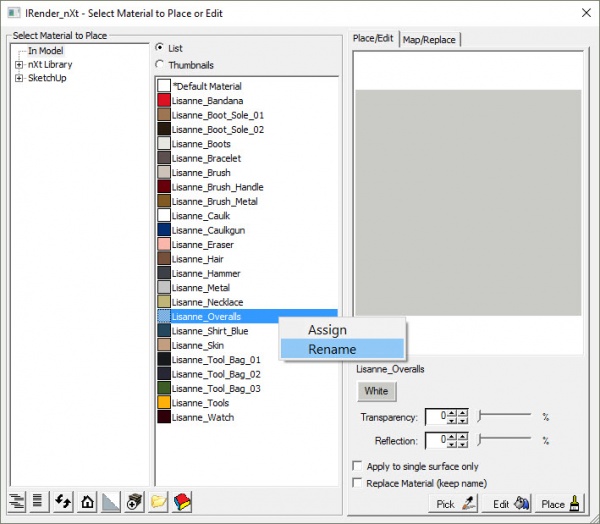
Task: Check Replace Material (keep name)
Action: pos(358,483)
